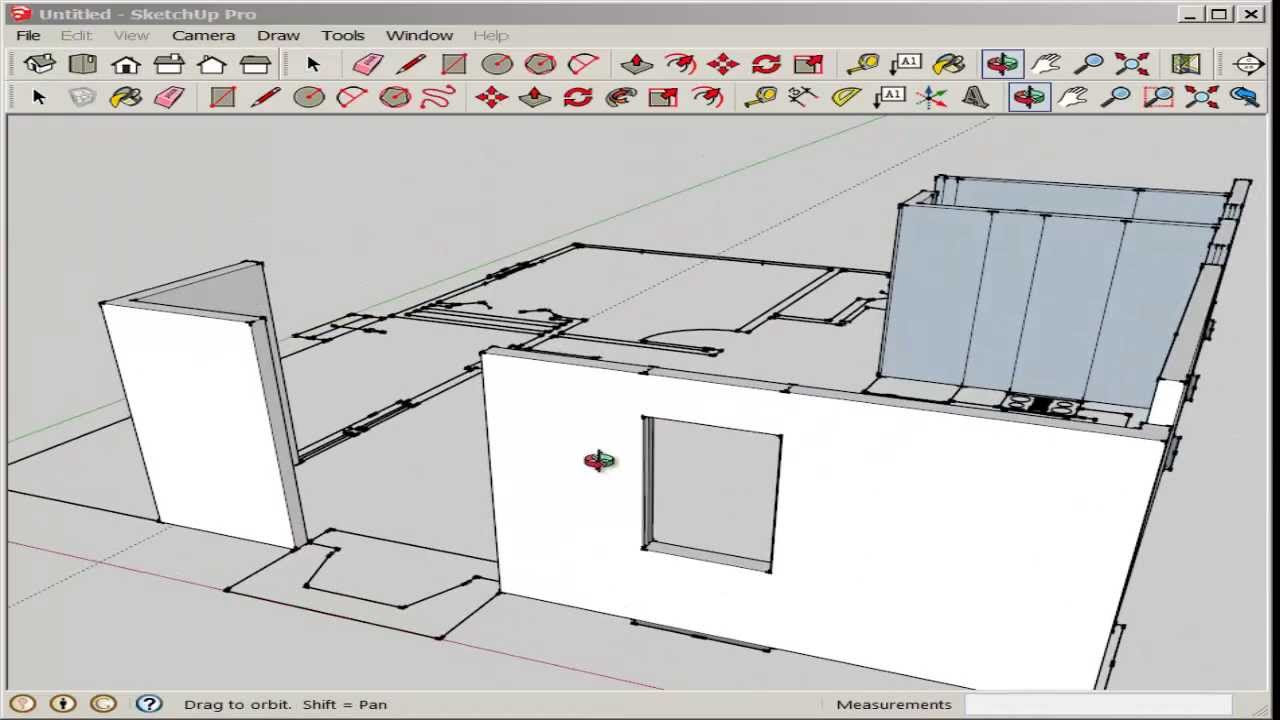Viewport: 1280px width, 720px height.
Task: Select the Text label tool in upper toolbar
Action: click(x=906, y=64)
